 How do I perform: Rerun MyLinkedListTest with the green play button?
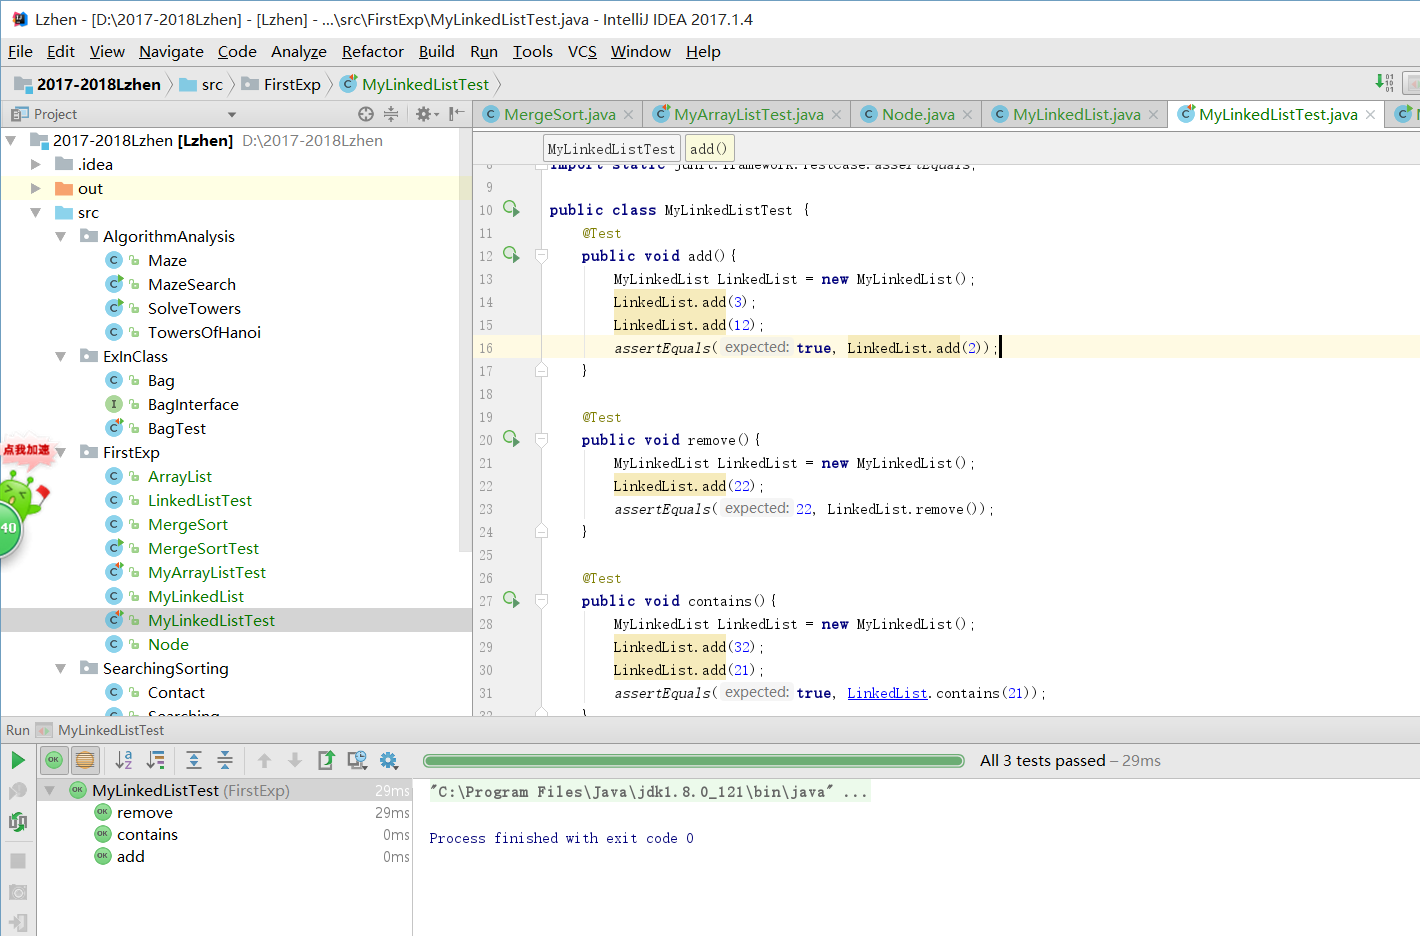18,760
